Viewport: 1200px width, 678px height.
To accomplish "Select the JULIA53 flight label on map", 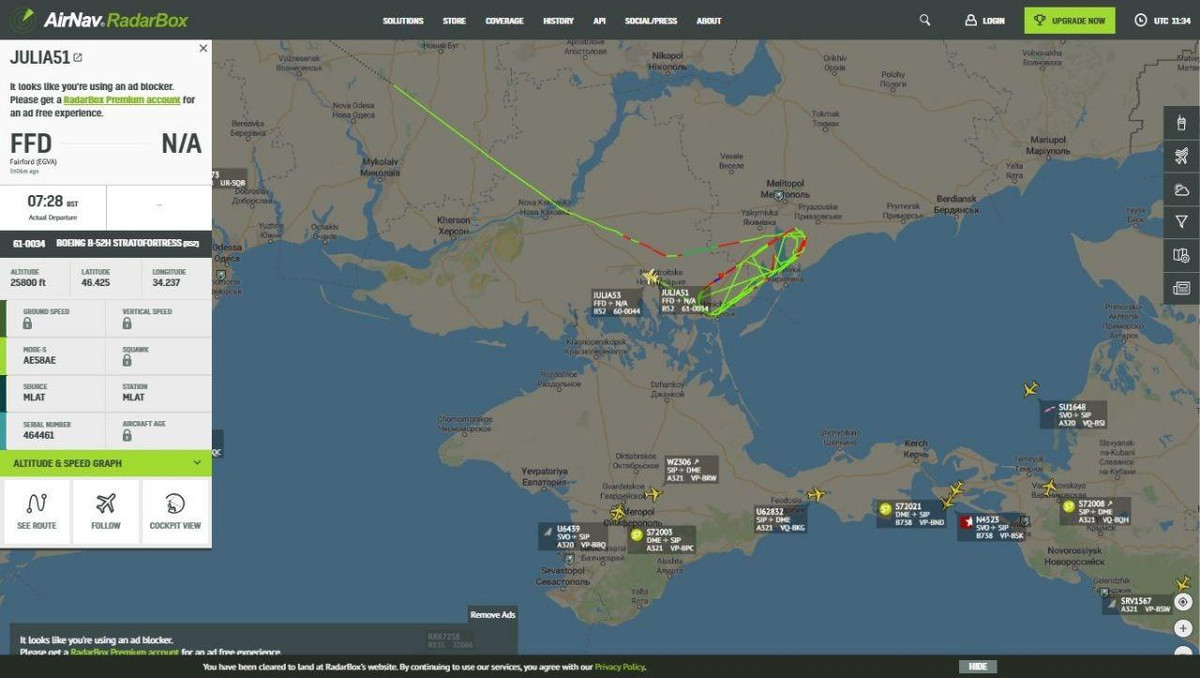I will pyautogui.click(x=615, y=303).
